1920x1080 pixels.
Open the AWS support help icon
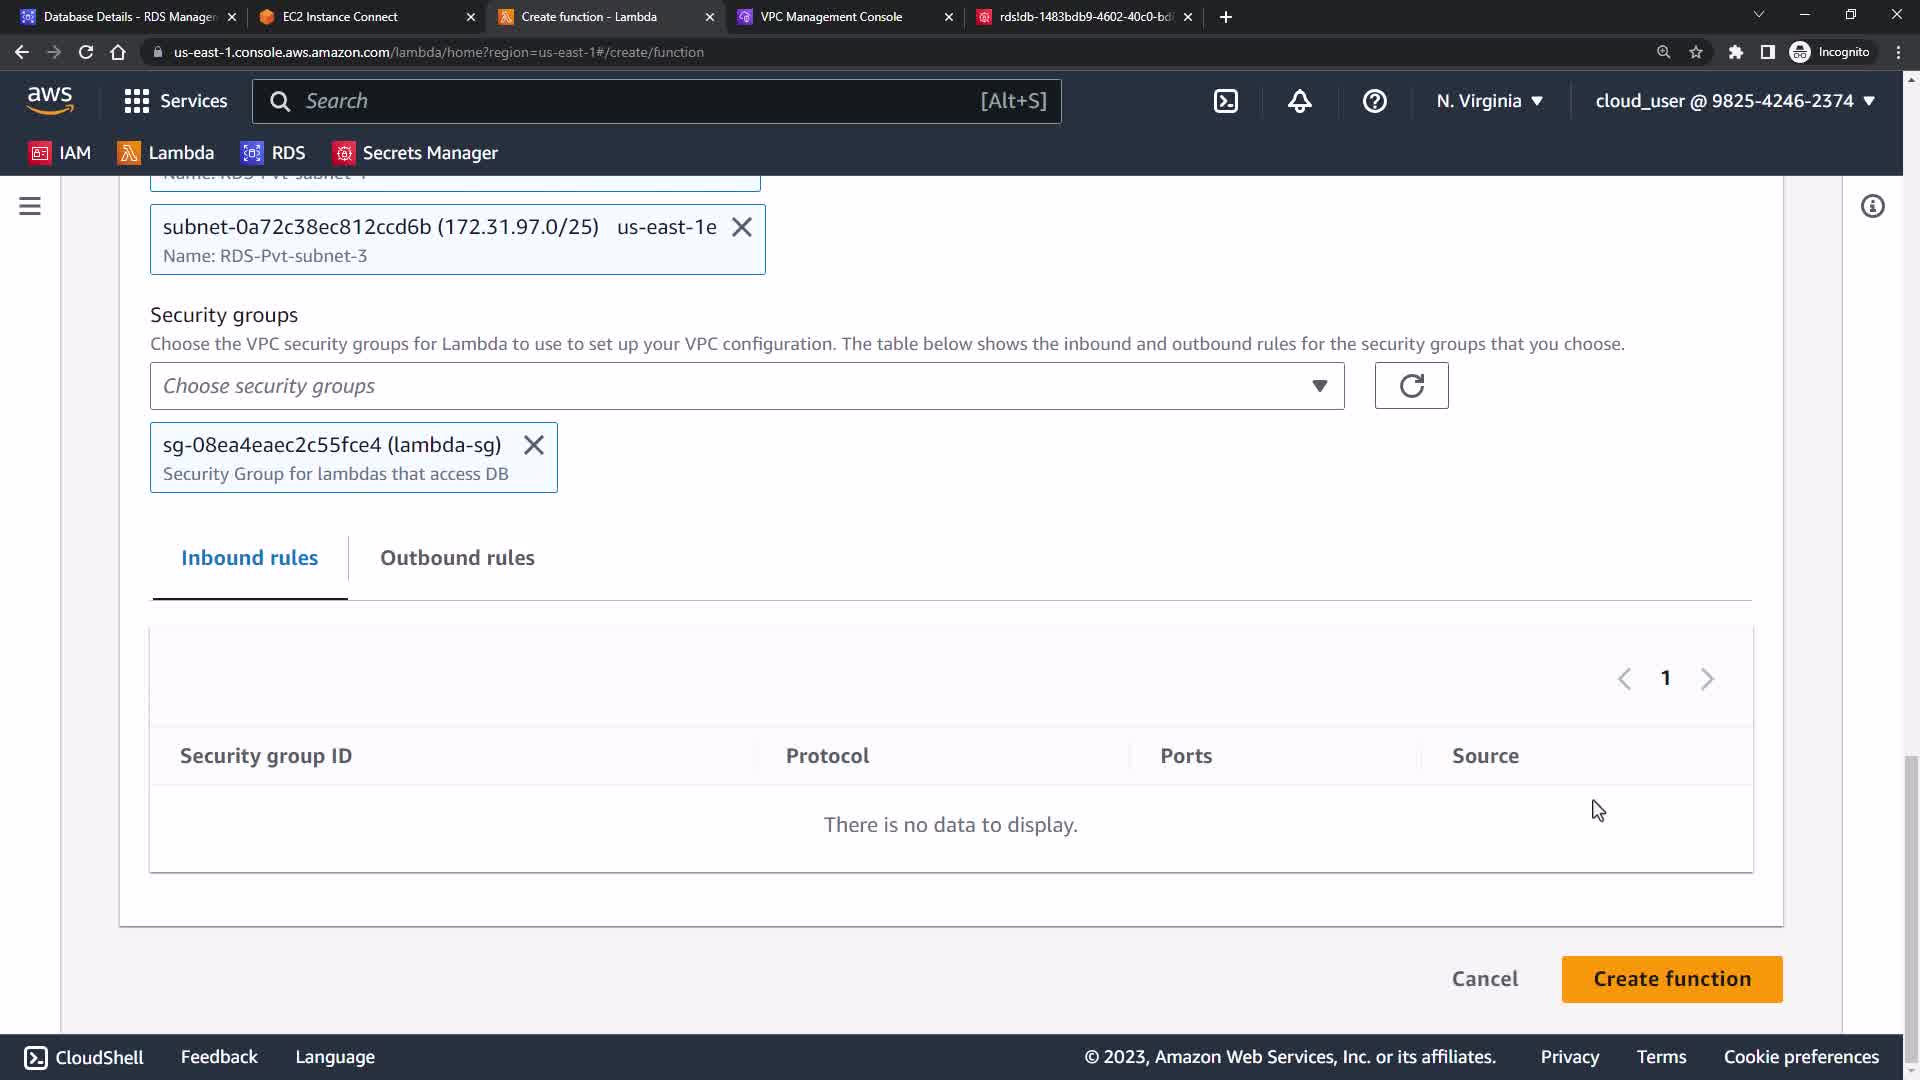point(1374,101)
